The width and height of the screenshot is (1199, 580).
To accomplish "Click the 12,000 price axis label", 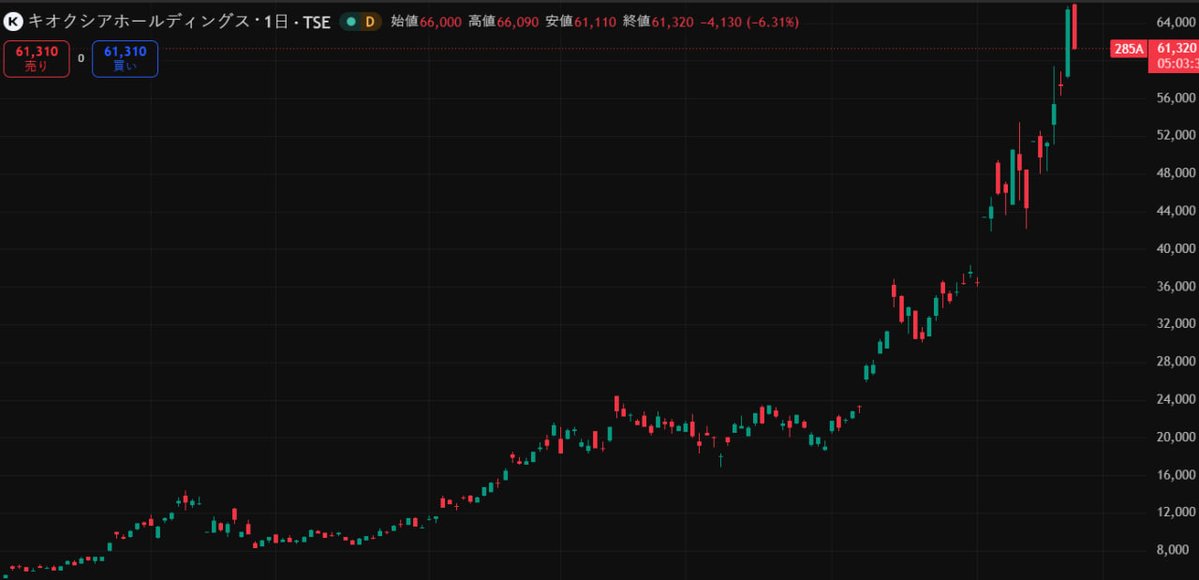I will 1176,512.
